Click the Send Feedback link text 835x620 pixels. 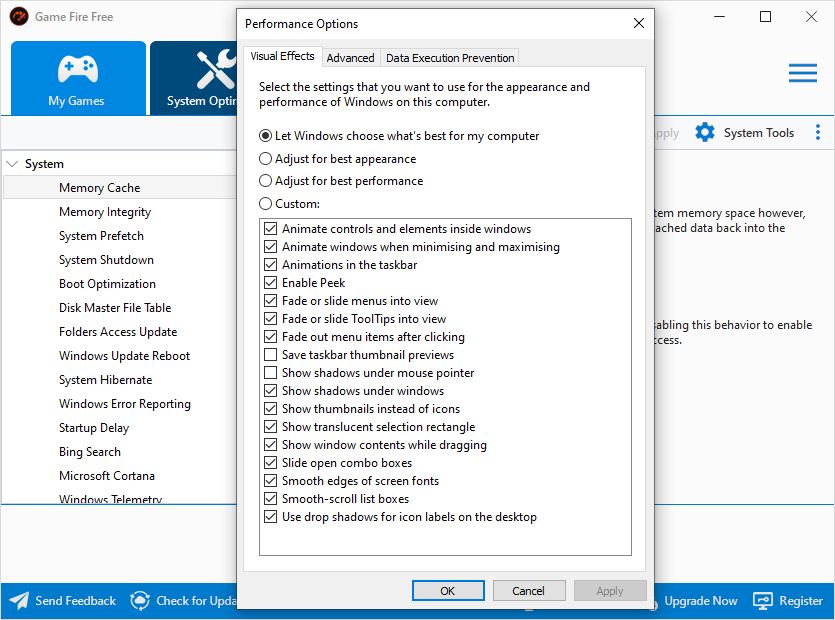tap(75, 601)
